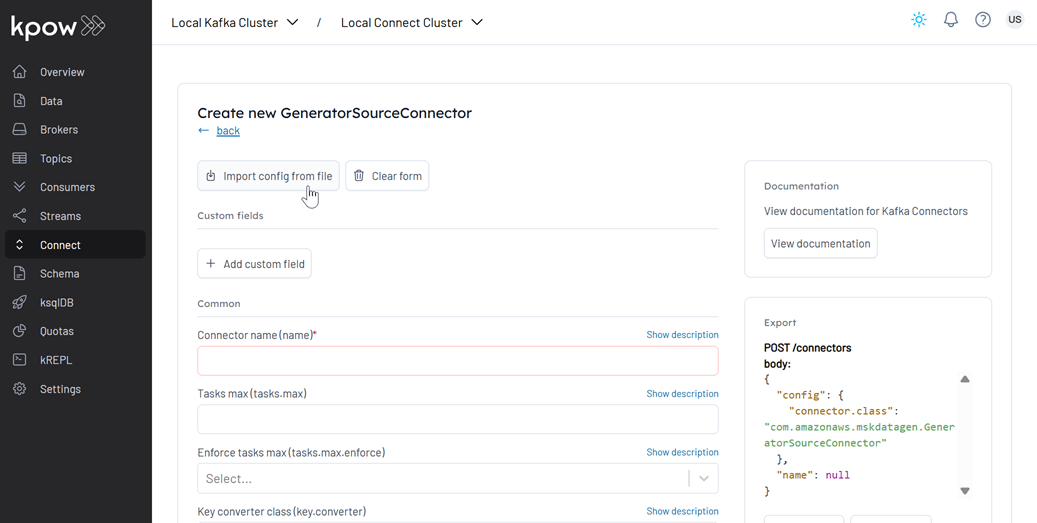Open the kREPL terminal item
Screen dimensions: 1037x523
click(20, 360)
